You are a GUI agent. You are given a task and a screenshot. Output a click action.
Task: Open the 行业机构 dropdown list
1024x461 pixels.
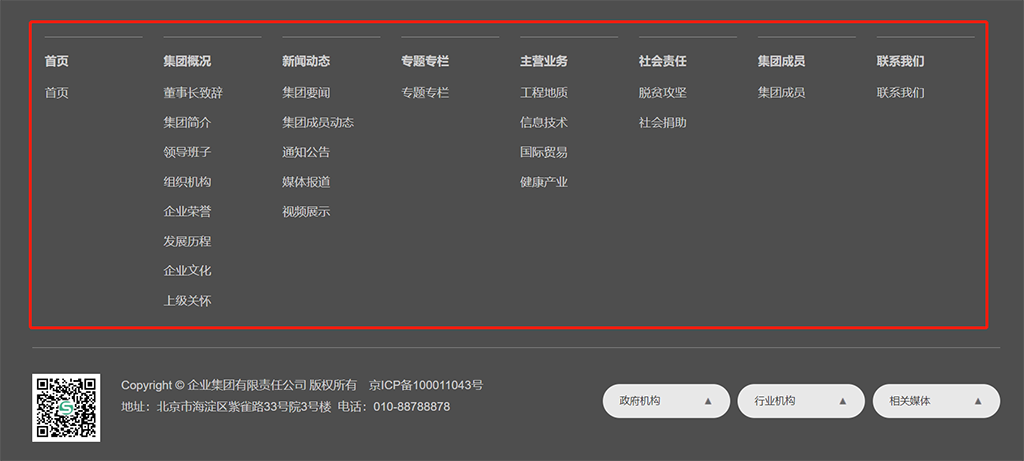(800, 401)
